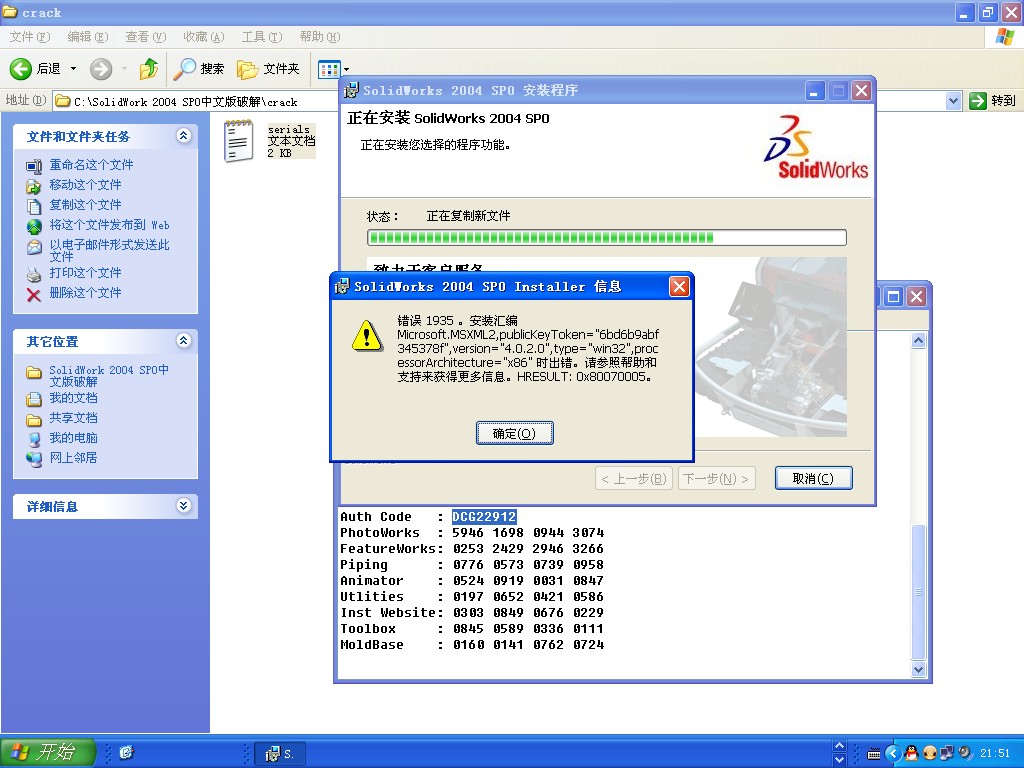The width and height of the screenshot is (1024, 768).
Task: Open the Edit (编辑) menu
Action: pos(88,37)
